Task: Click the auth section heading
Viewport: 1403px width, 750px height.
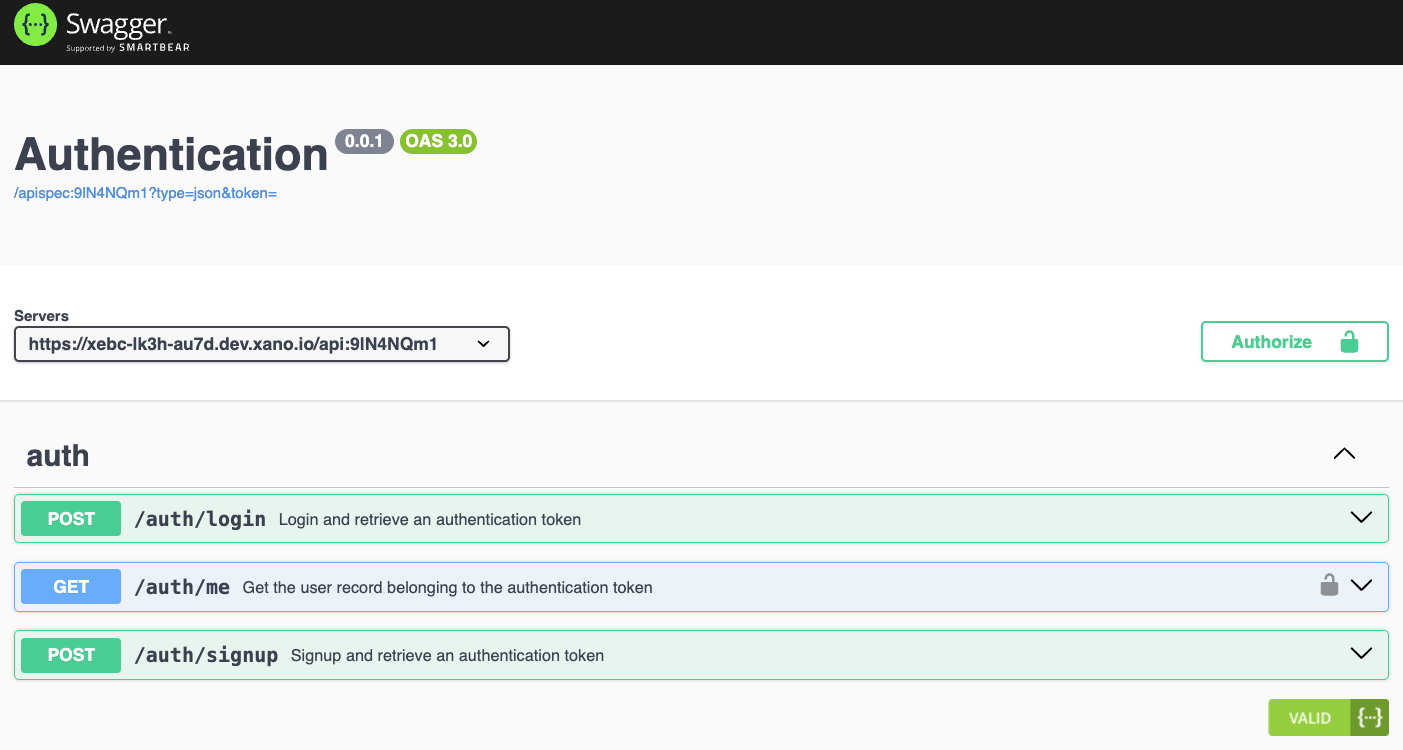Action: (57, 456)
